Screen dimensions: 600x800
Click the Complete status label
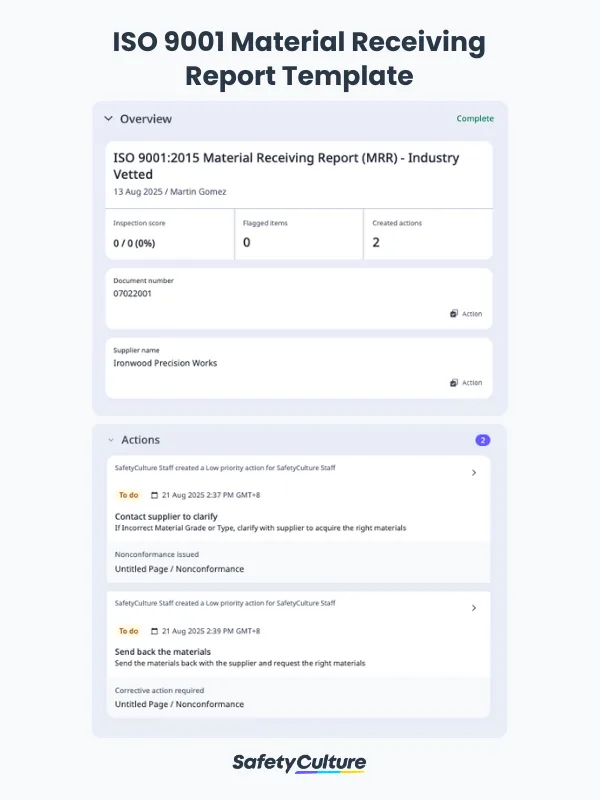point(475,119)
